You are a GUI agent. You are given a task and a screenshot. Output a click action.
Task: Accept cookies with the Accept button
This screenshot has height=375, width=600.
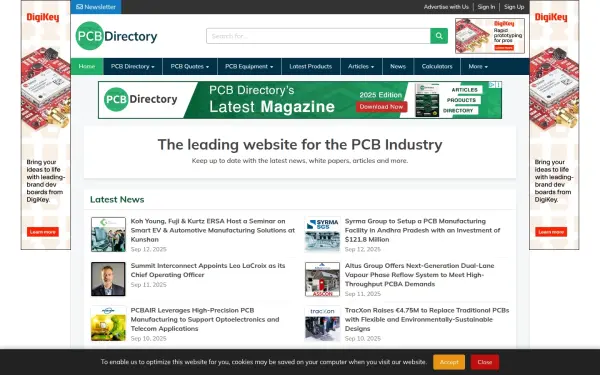coord(449,362)
